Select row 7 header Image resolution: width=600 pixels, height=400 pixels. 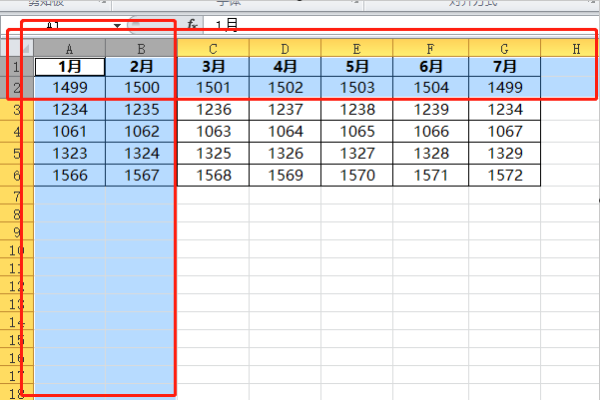point(17,196)
